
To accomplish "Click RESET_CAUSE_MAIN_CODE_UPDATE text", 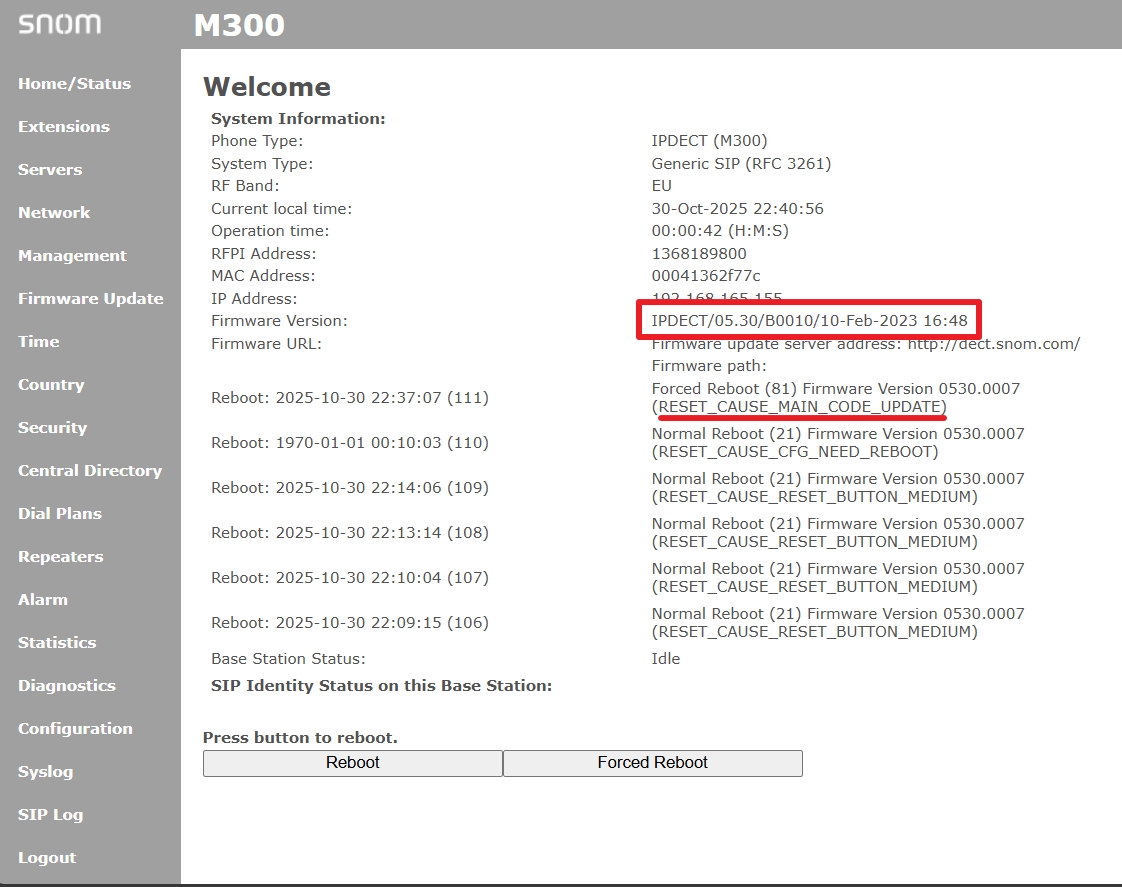I will coord(799,406).
